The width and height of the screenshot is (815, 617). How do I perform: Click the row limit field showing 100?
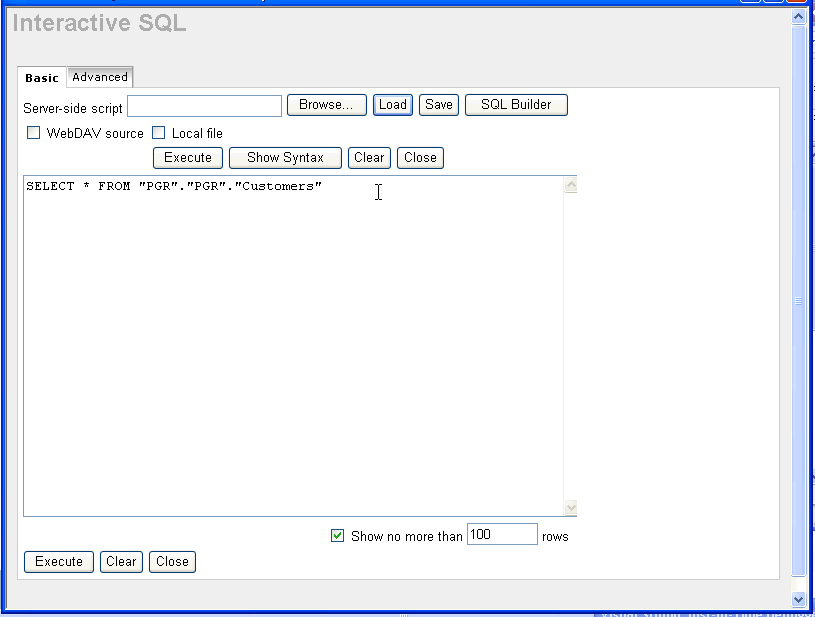502,535
